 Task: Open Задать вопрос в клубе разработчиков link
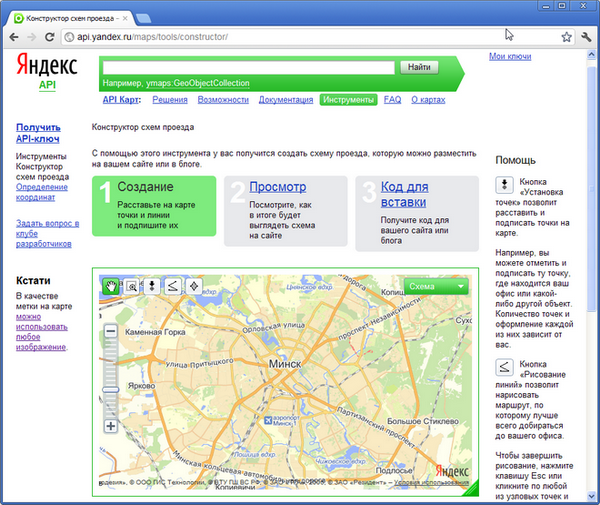[x=47, y=233]
